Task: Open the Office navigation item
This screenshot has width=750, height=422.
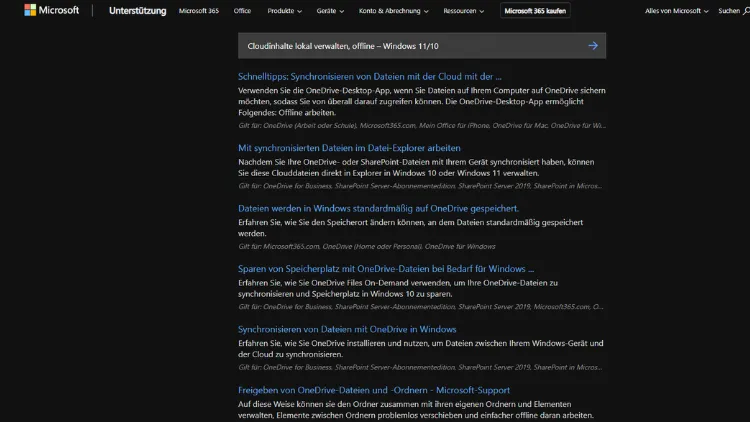Action: coord(242,11)
